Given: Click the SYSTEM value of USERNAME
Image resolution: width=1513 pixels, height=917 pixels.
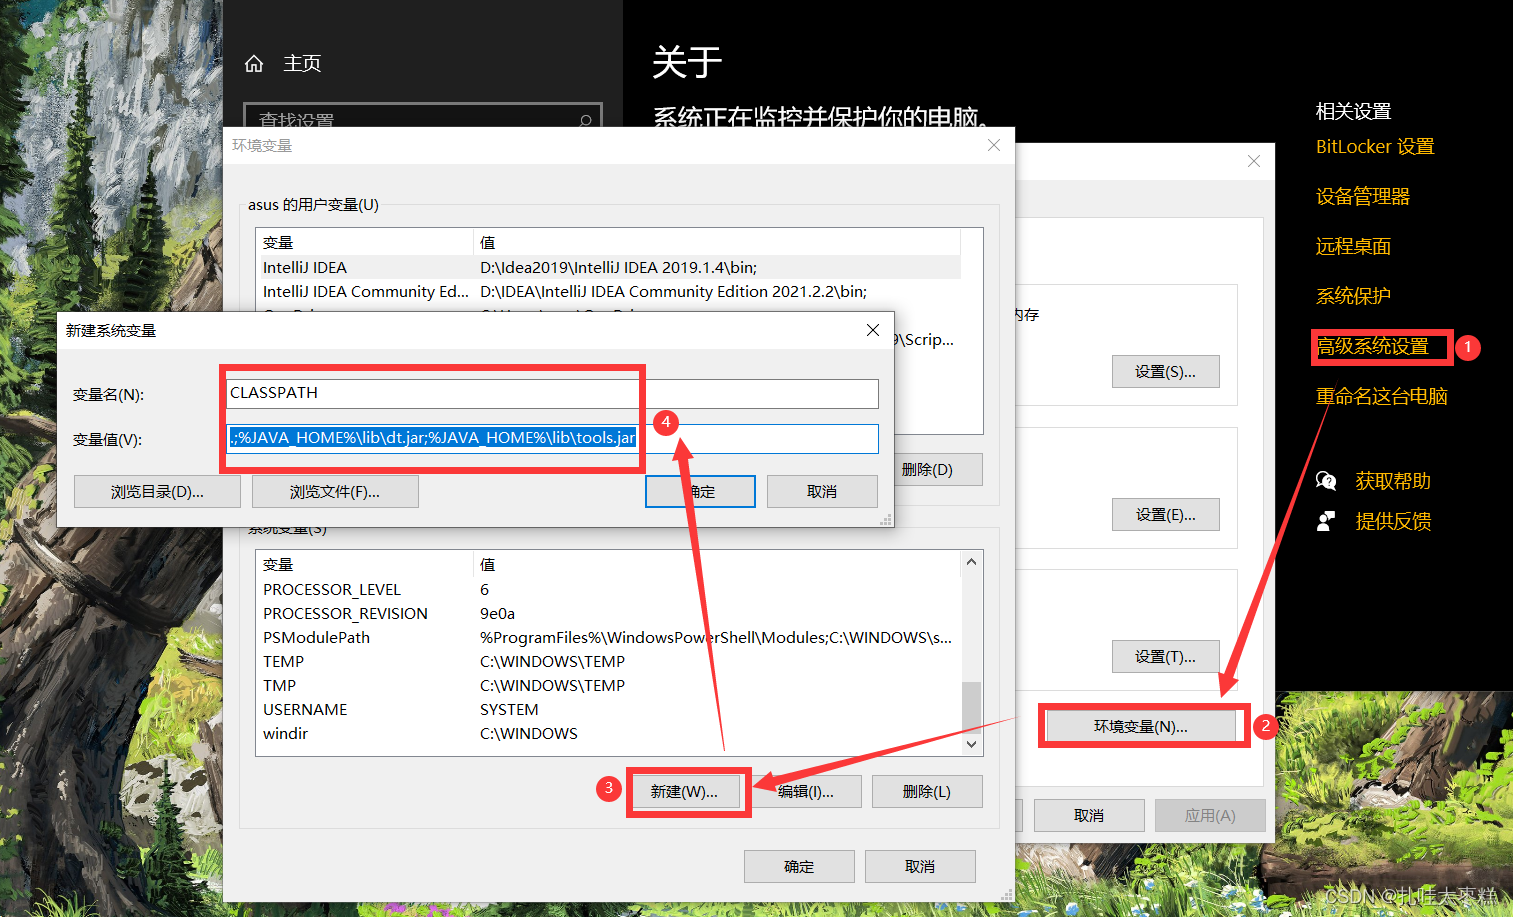Looking at the screenshot, I should tap(509, 709).
